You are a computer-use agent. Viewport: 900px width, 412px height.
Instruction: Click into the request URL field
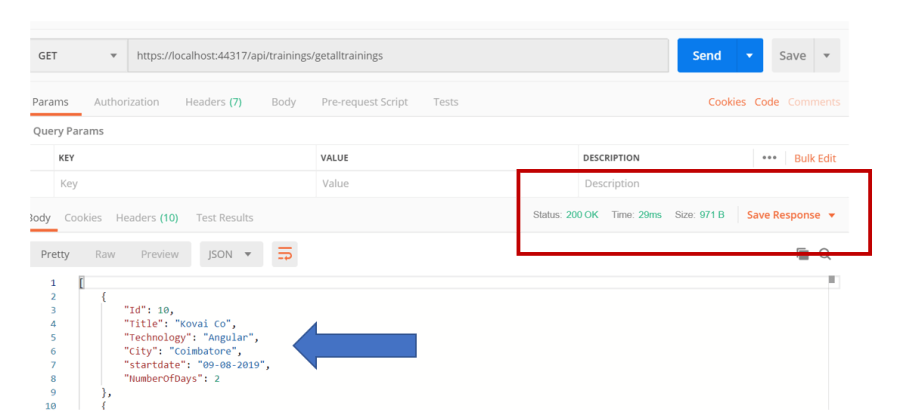400,55
